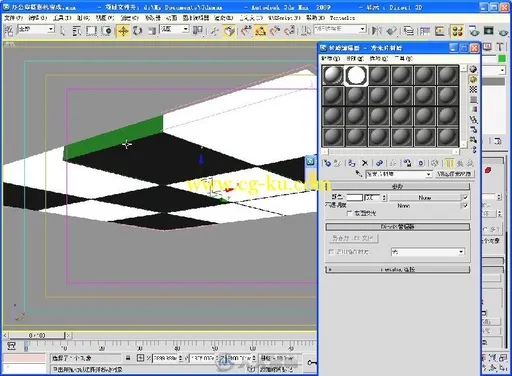Screen dimensions: 512x376
Task: Click Reset Map/Mtl X icon
Action: coord(365,163)
